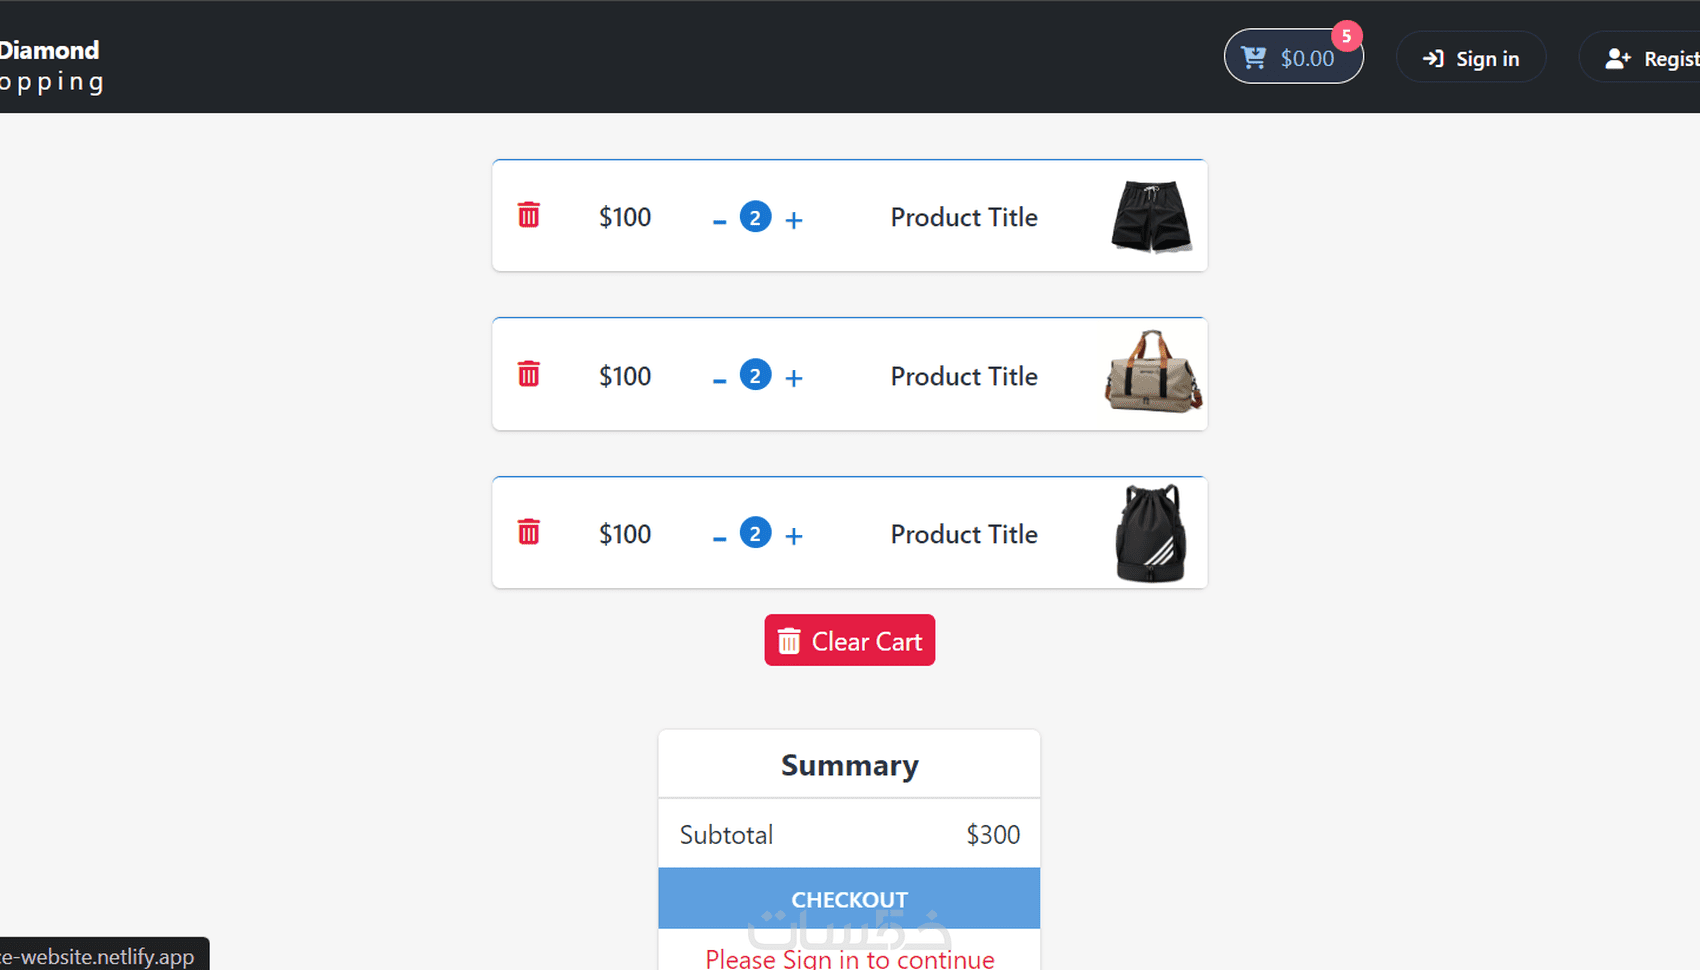This screenshot has width=1700, height=970.
Task: Open the black shorts product thumbnail
Action: coord(1151,216)
